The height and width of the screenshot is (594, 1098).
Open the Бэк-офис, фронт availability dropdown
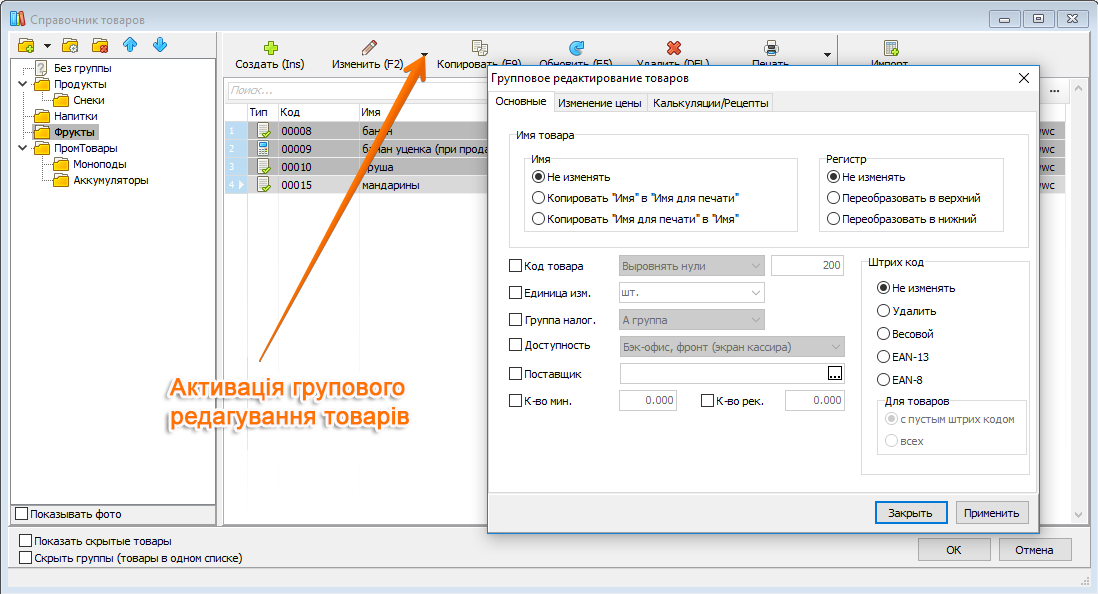732,347
